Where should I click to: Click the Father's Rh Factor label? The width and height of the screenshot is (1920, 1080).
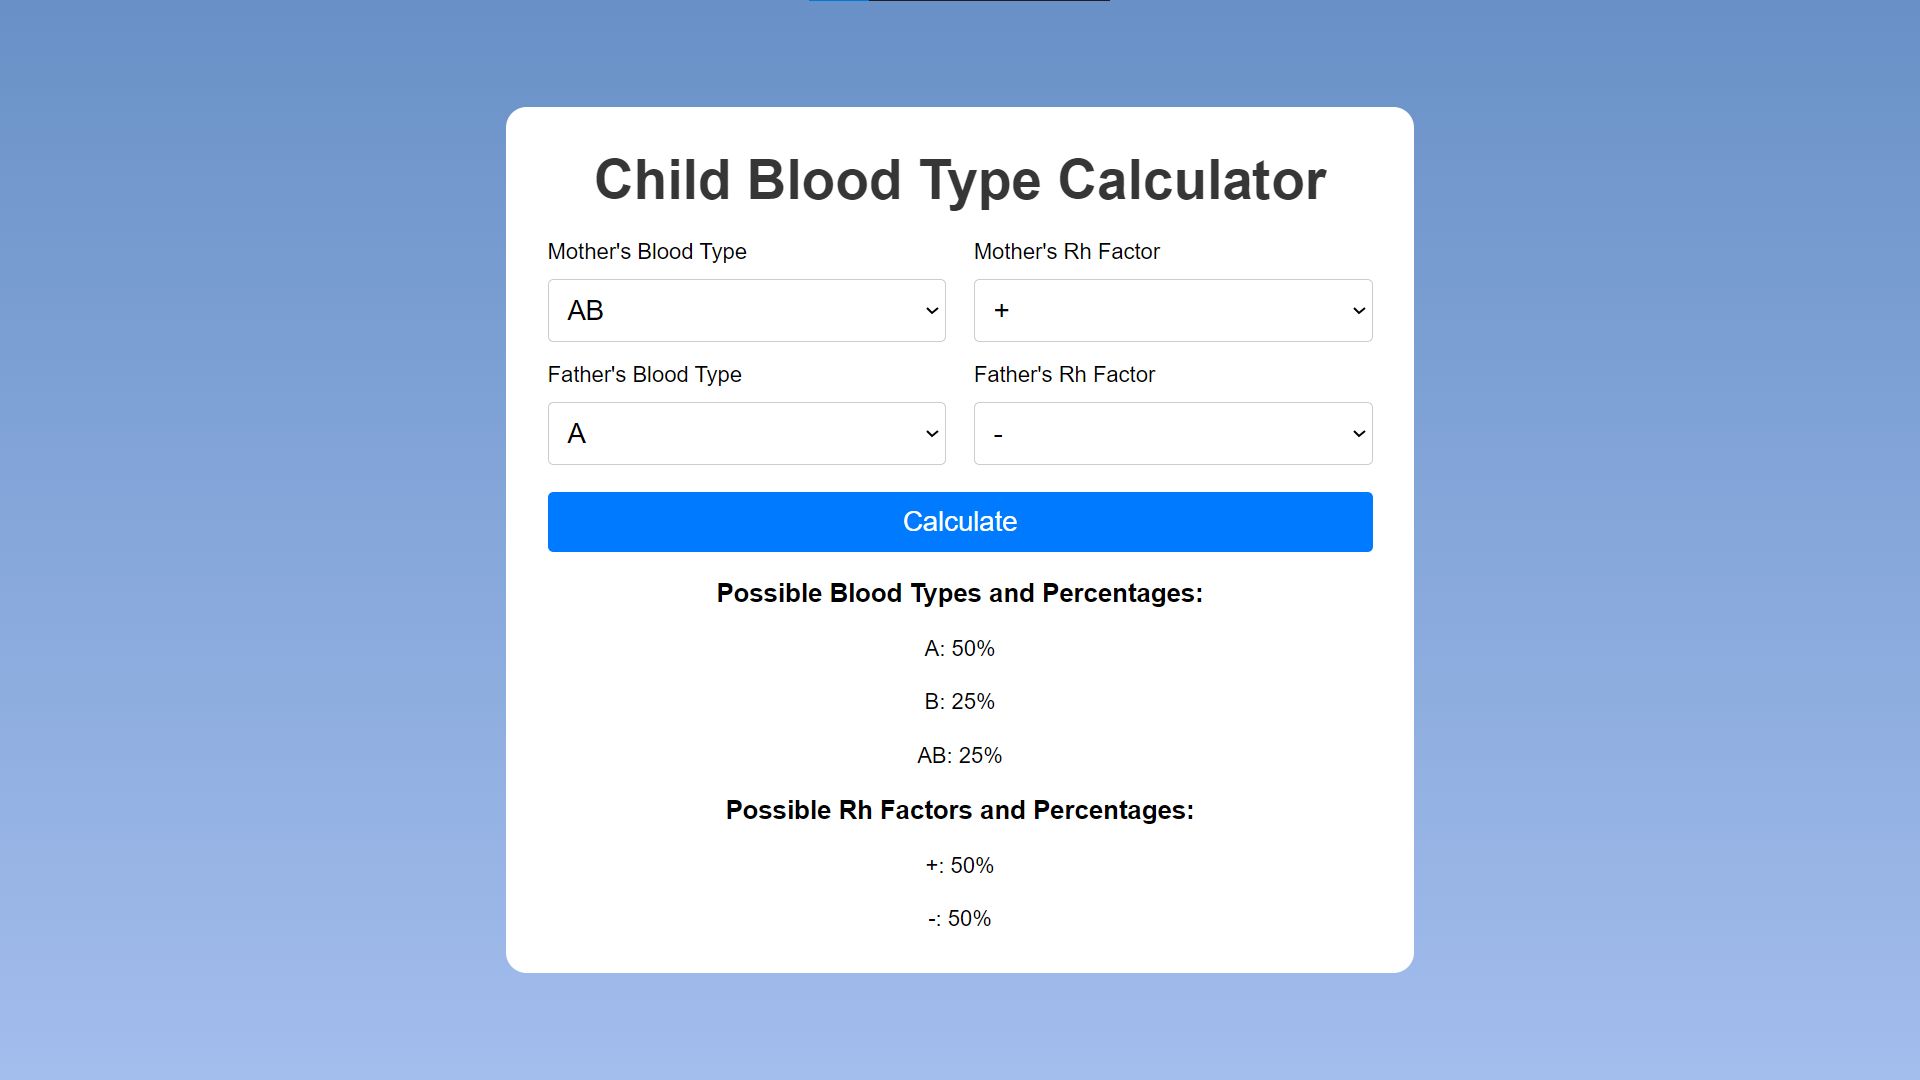tap(1064, 375)
